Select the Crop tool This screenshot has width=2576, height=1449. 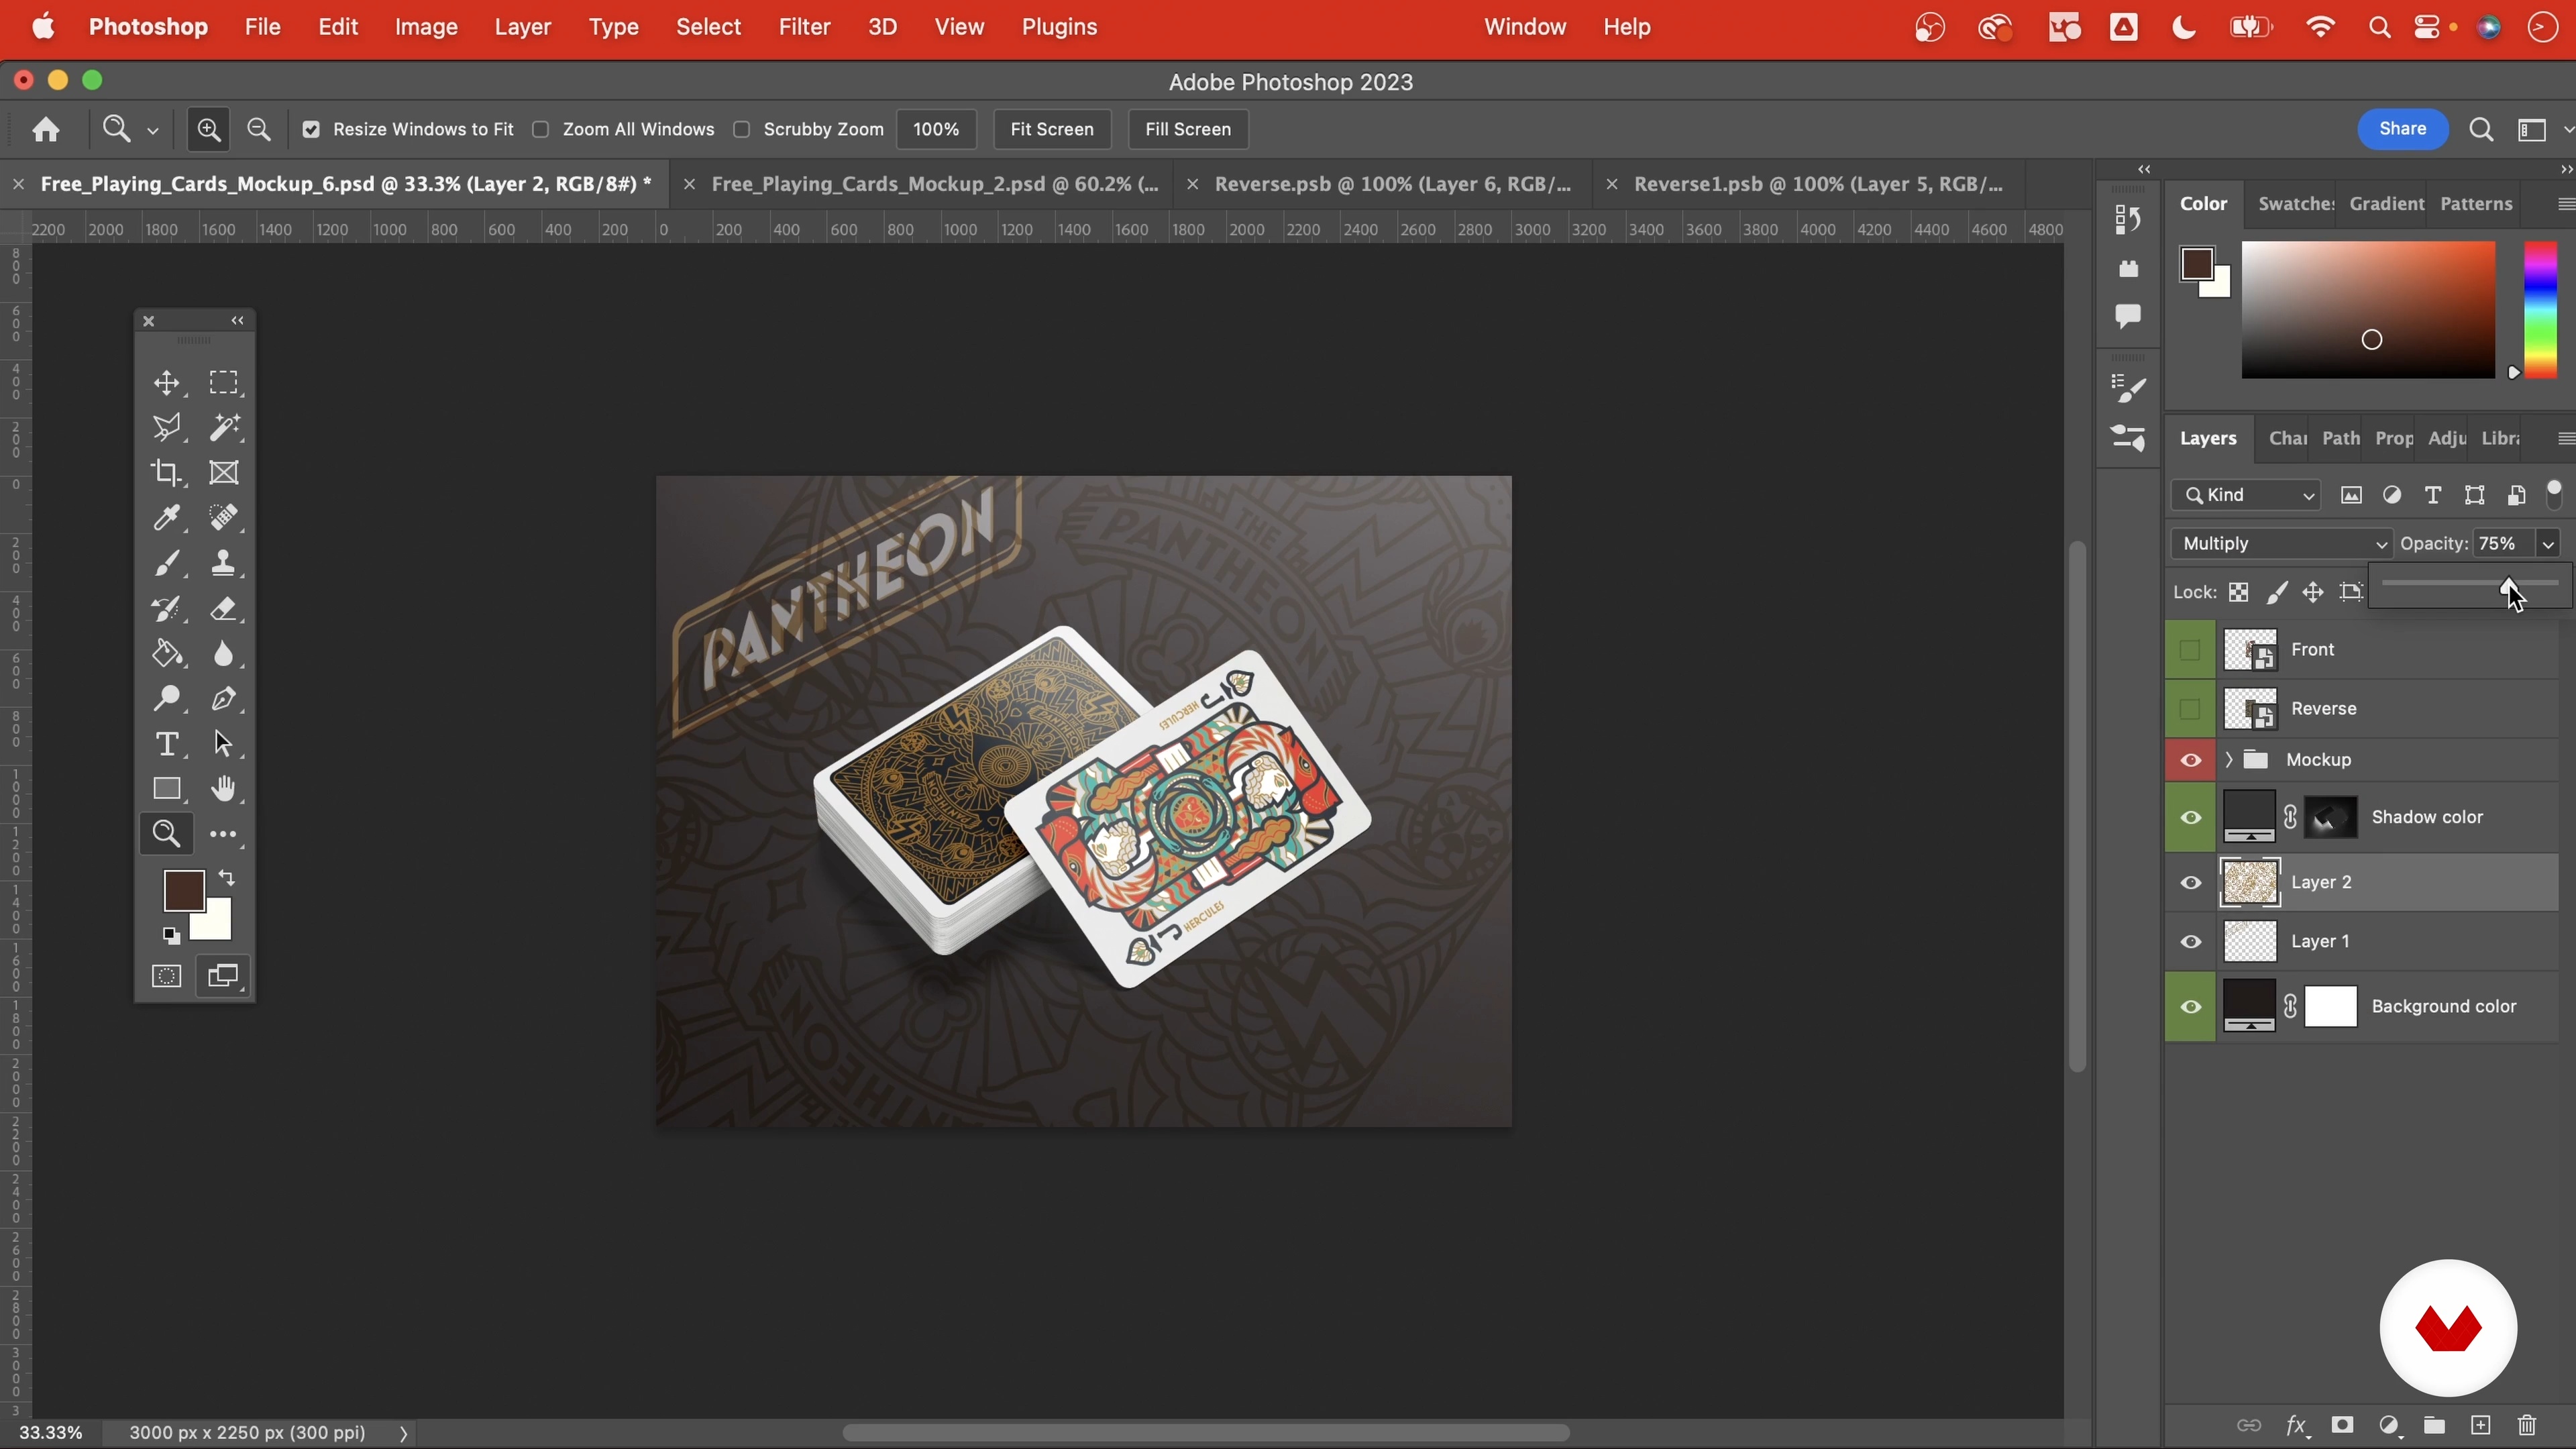(167, 473)
